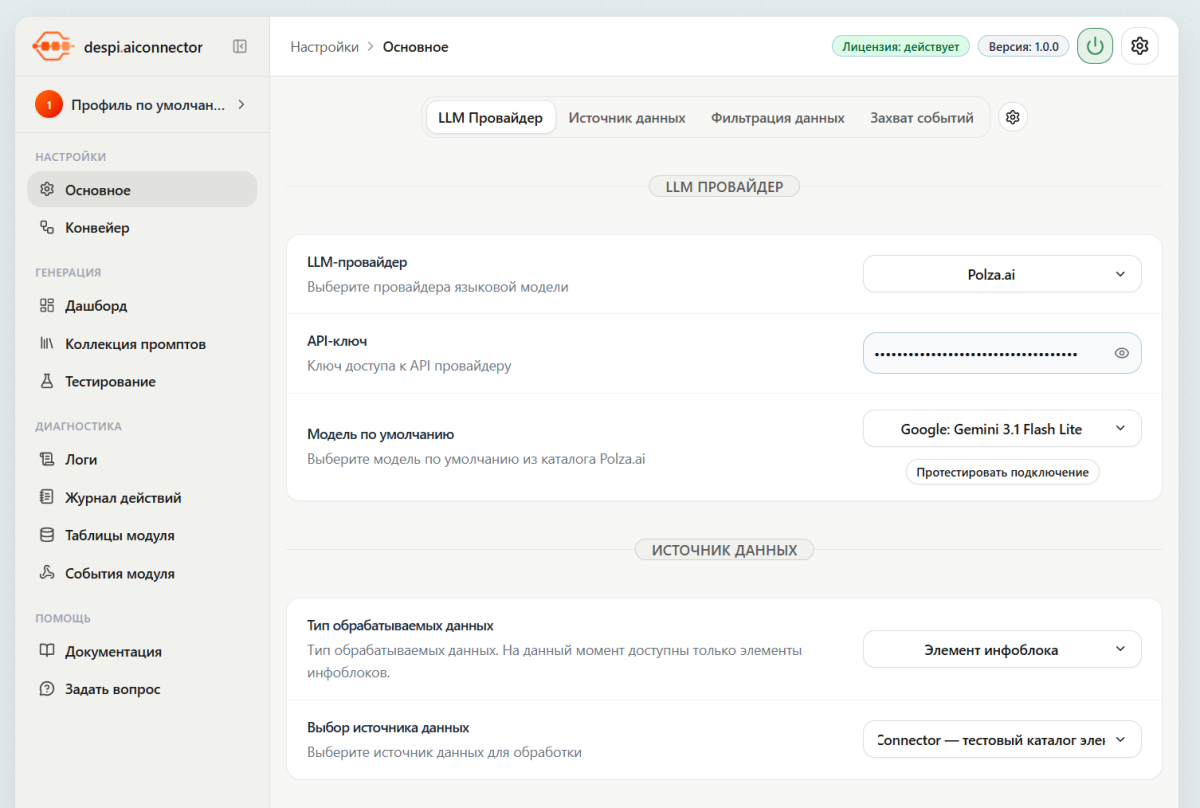Click Протестировать подключение button
Viewport: 1200px width, 808px height.
point(1002,472)
